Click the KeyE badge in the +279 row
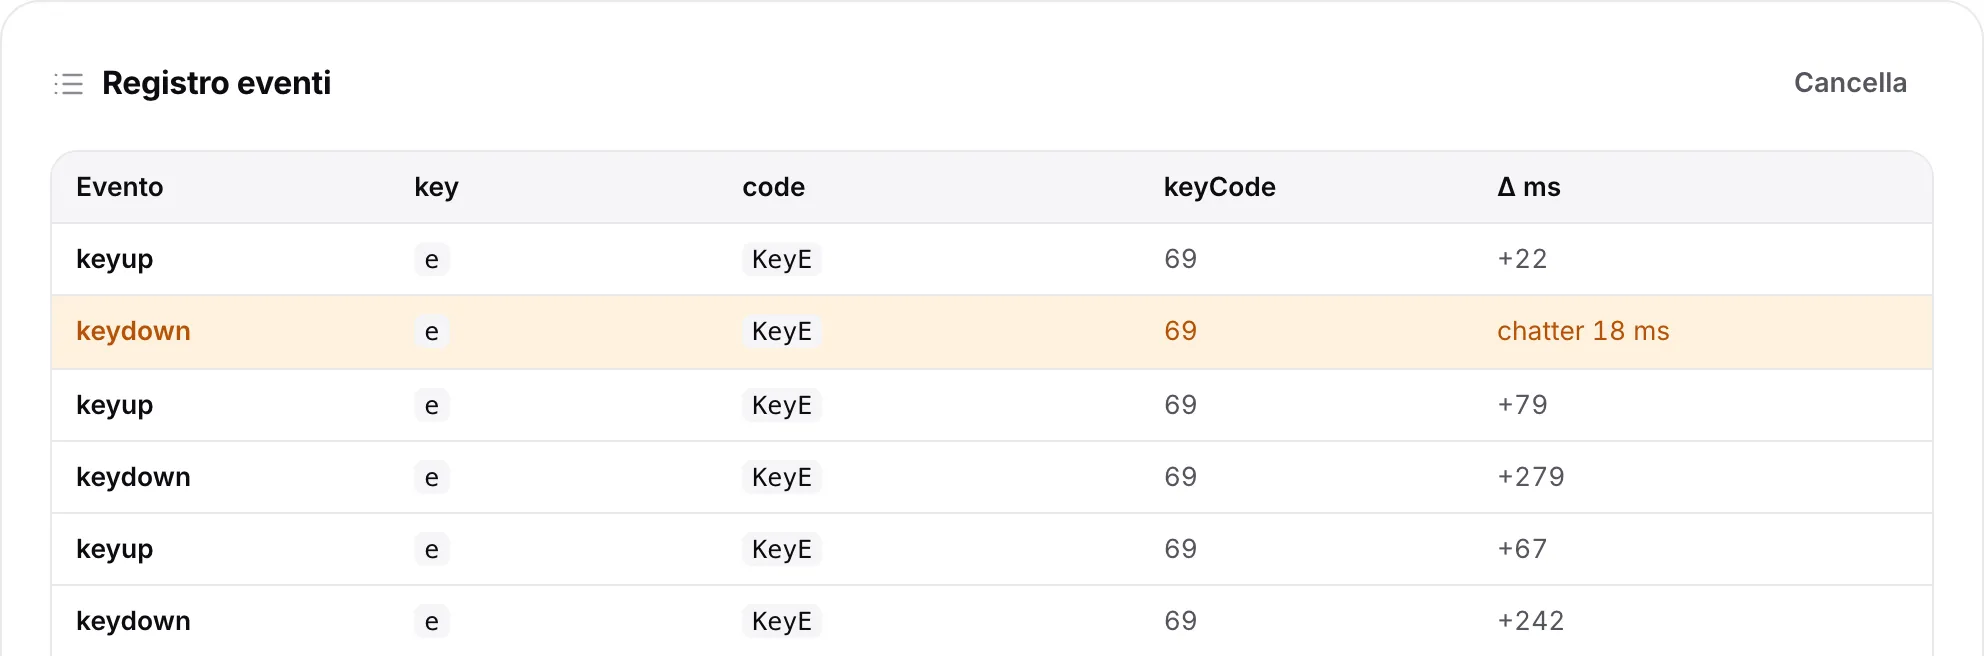This screenshot has width=1984, height=656. 781,477
